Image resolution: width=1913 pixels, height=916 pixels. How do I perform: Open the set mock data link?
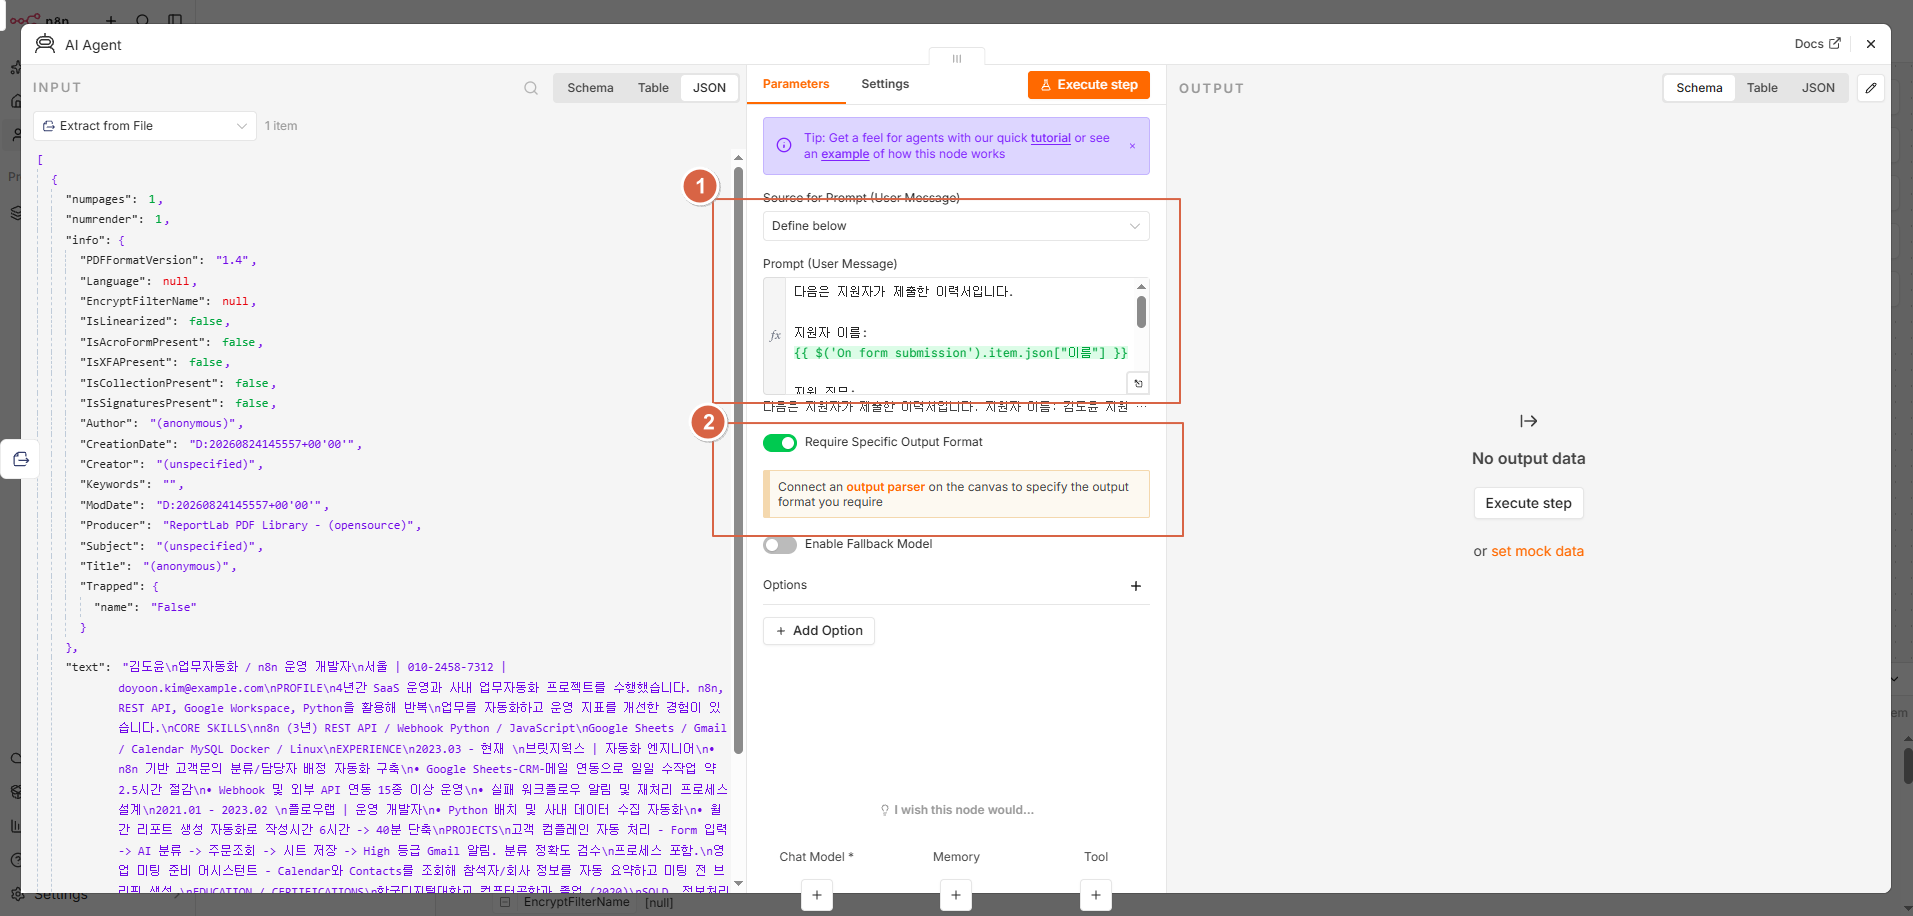click(1537, 551)
